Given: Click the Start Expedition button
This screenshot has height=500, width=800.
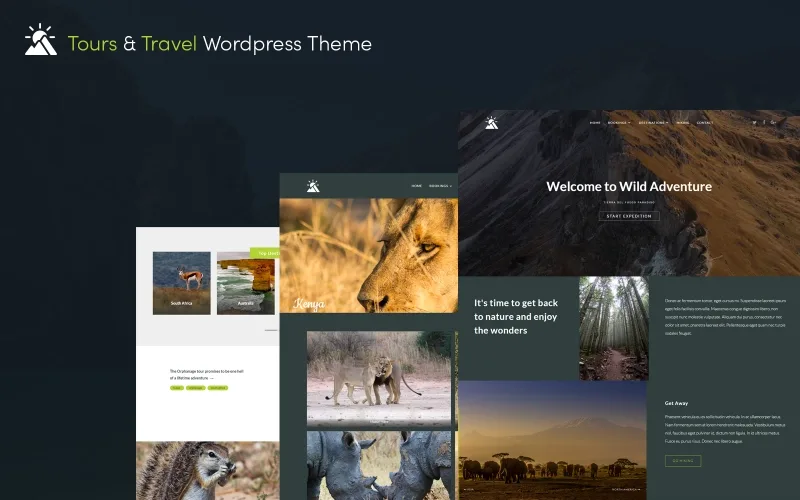Looking at the screenshot, I should point(629,216).
